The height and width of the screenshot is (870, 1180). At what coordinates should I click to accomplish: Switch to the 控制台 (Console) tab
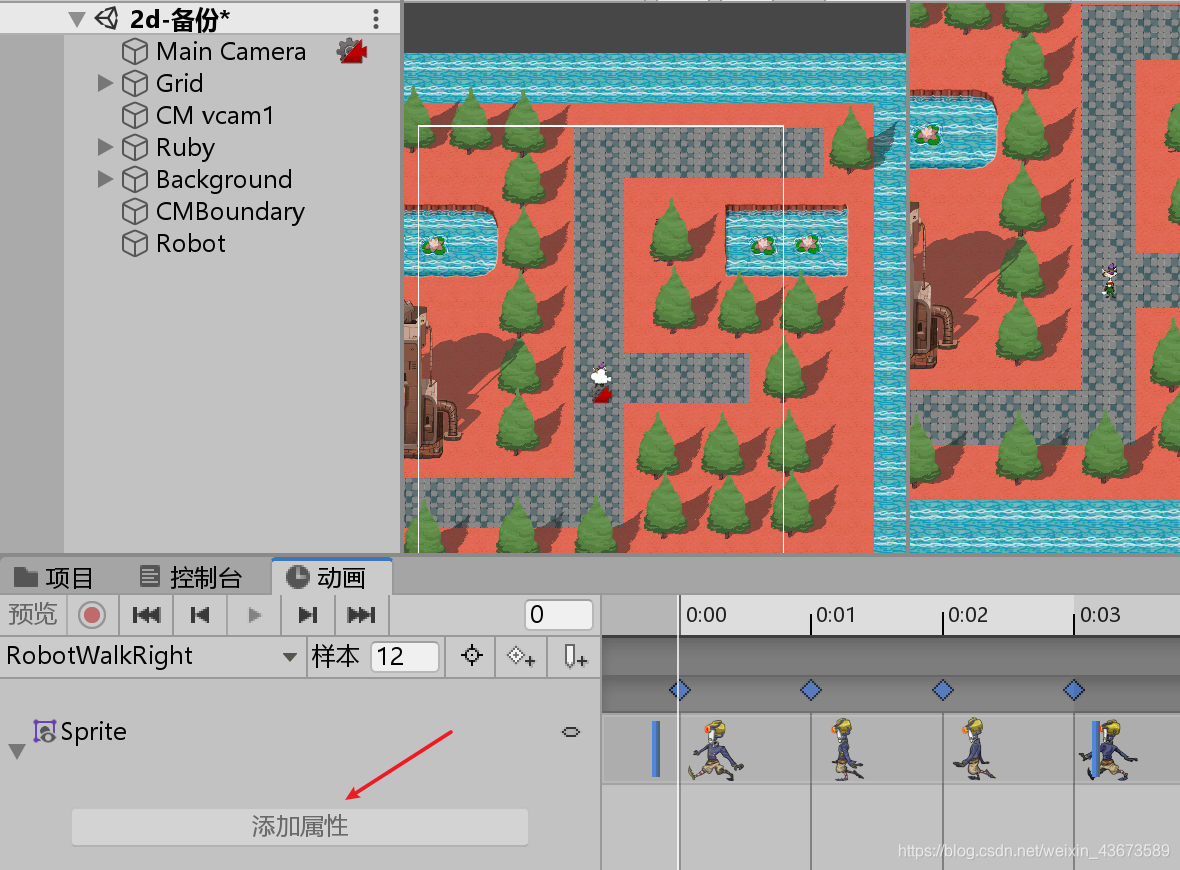click(x=191, y=577)
